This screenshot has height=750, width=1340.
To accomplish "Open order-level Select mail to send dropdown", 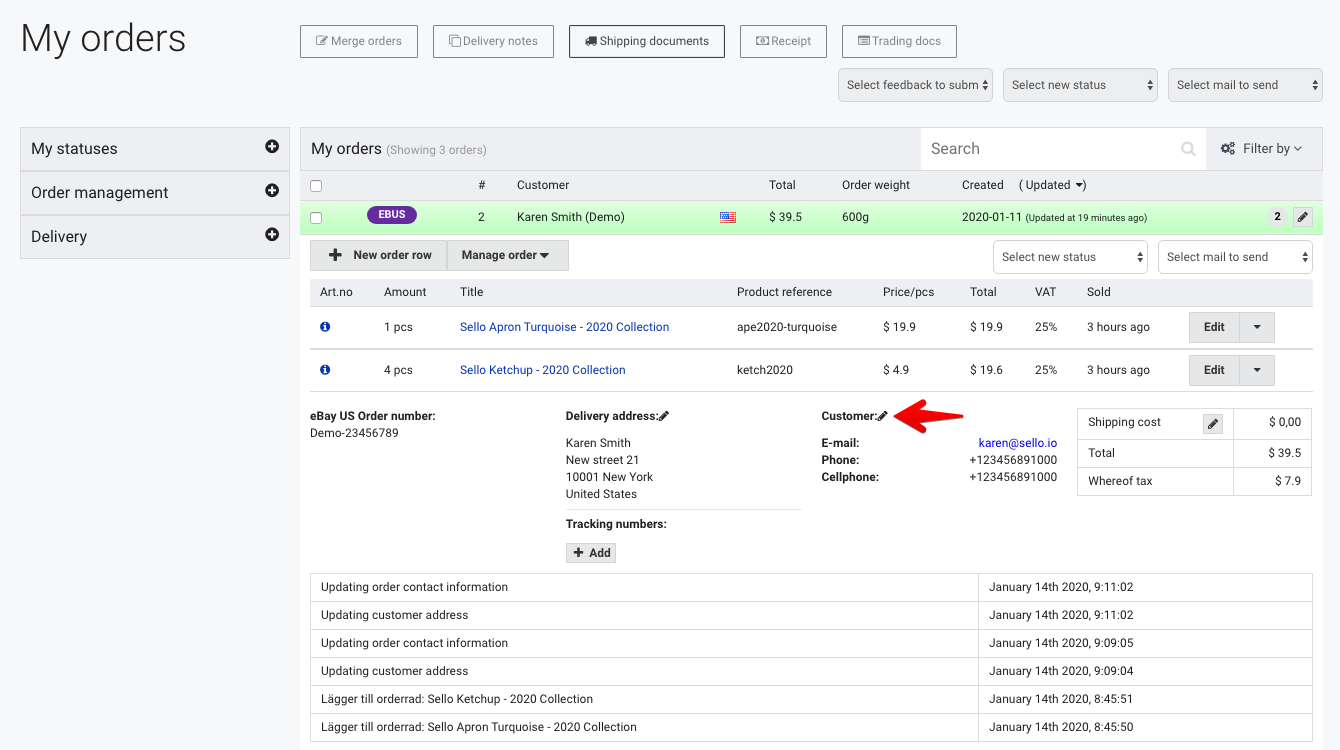I will 1235,257.
